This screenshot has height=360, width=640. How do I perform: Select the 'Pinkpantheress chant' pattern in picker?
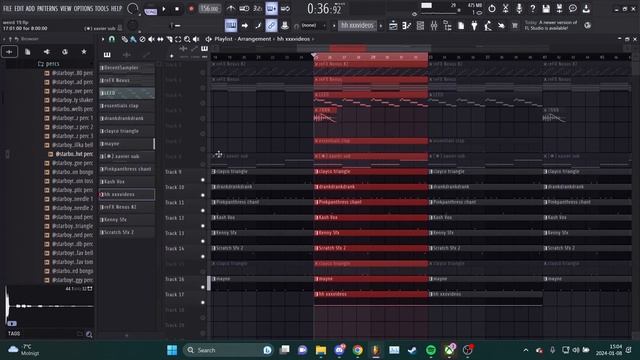click(127, 169)
